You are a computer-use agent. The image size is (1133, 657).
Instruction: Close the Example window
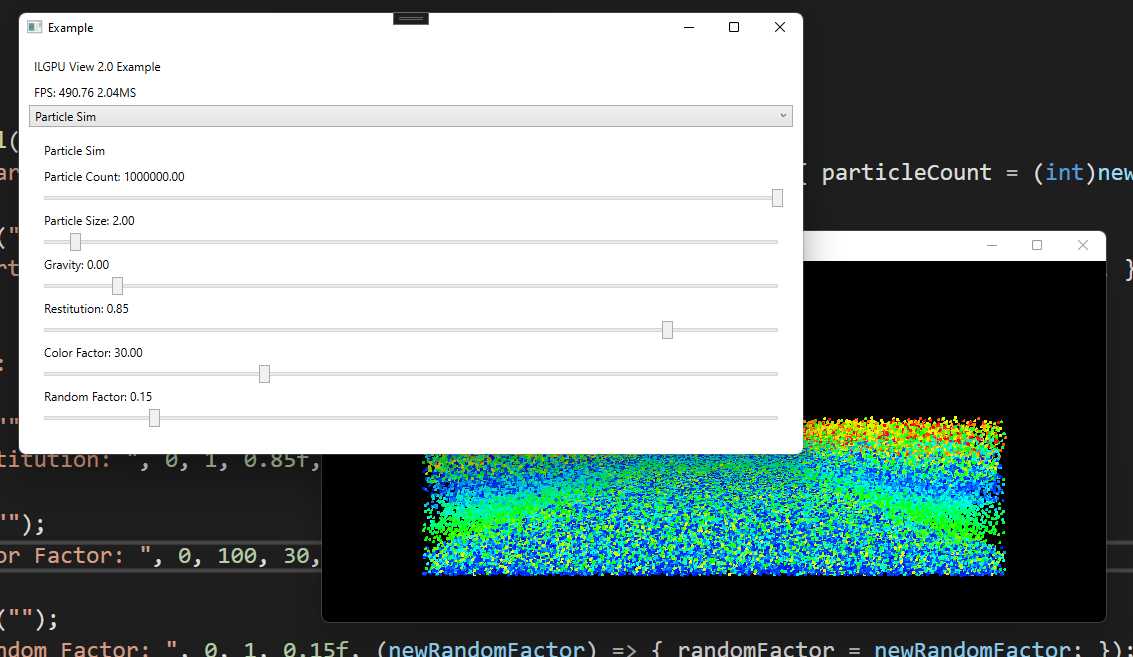tap(780, 27)
